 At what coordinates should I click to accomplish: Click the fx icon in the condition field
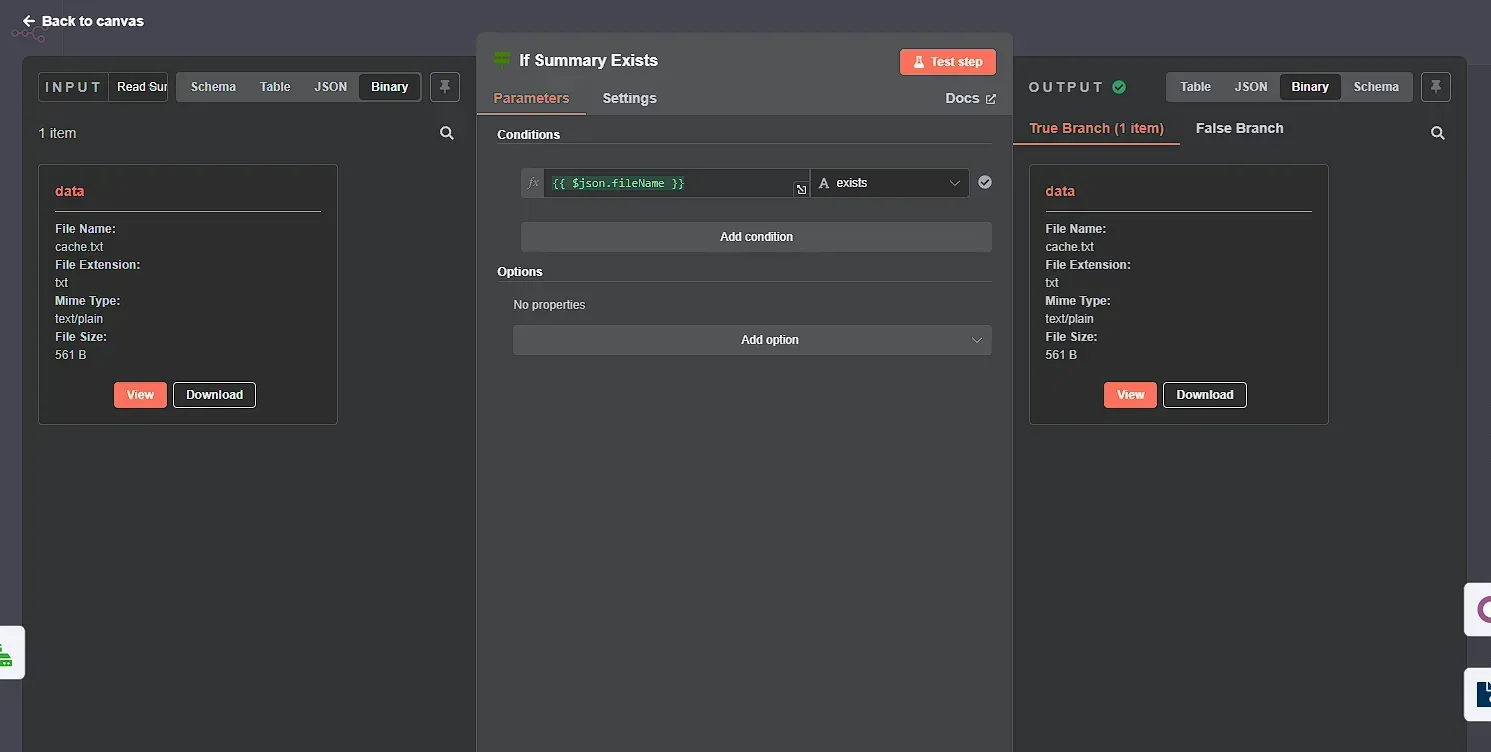coord(532,182)
